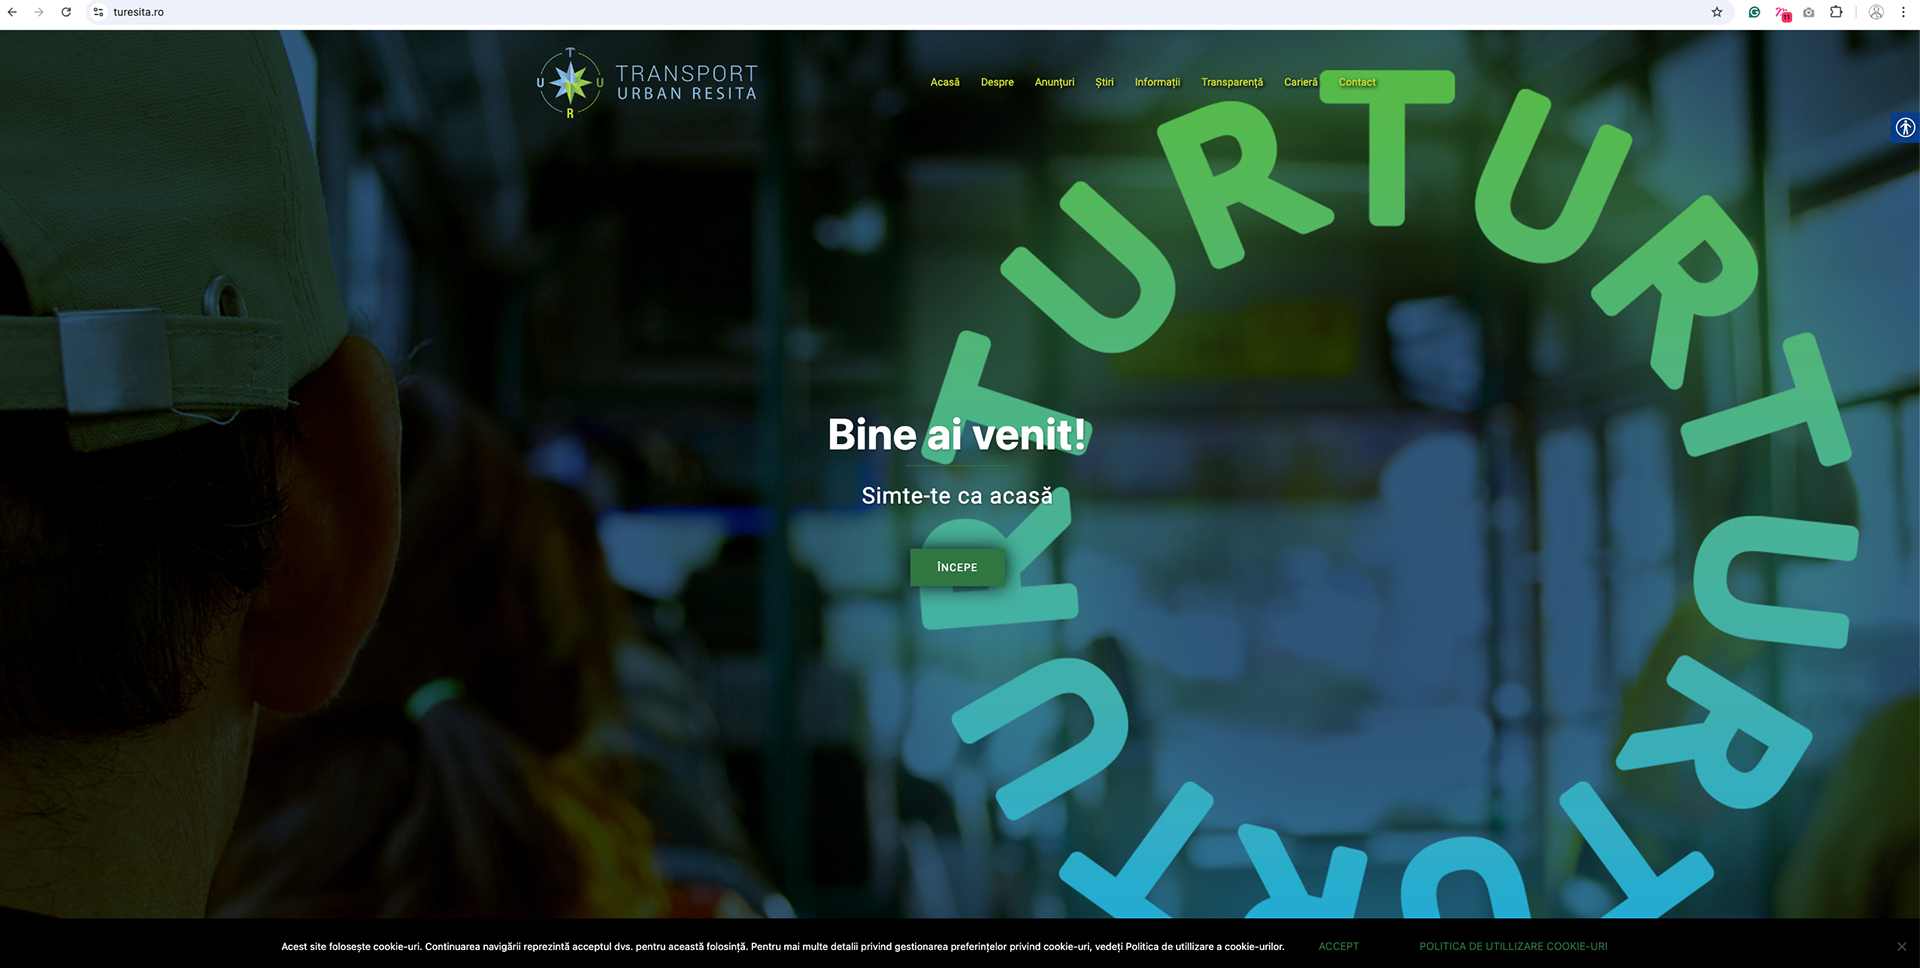Viewport: 1920px width, 968px height.
Task: Click the browser back arrow
Action: tap(12, 12)
